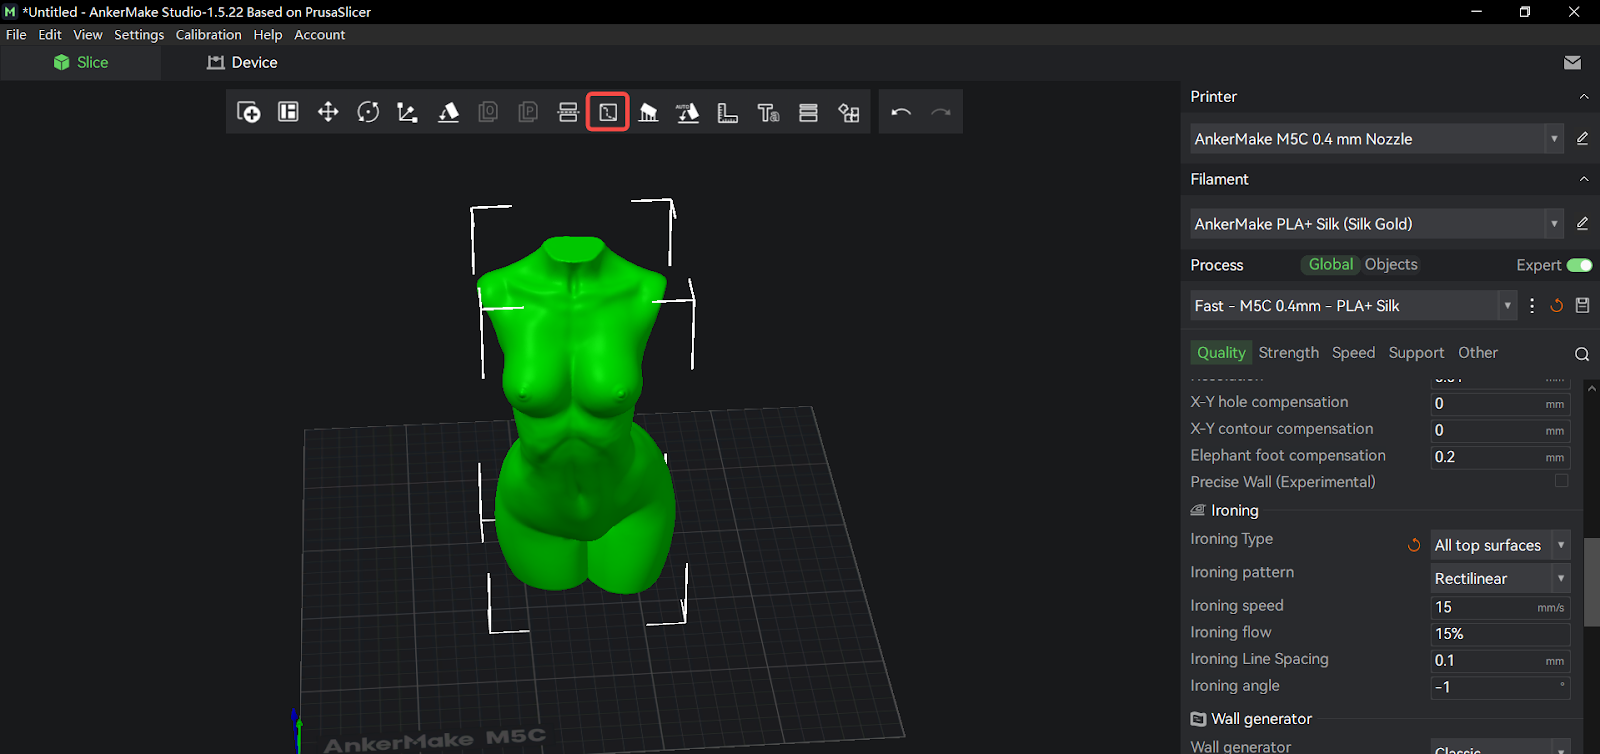The width and height of the screenshot is (1600, 754).
Task: Open the Ironing pattern dropdown
Action: (1501, 578)
